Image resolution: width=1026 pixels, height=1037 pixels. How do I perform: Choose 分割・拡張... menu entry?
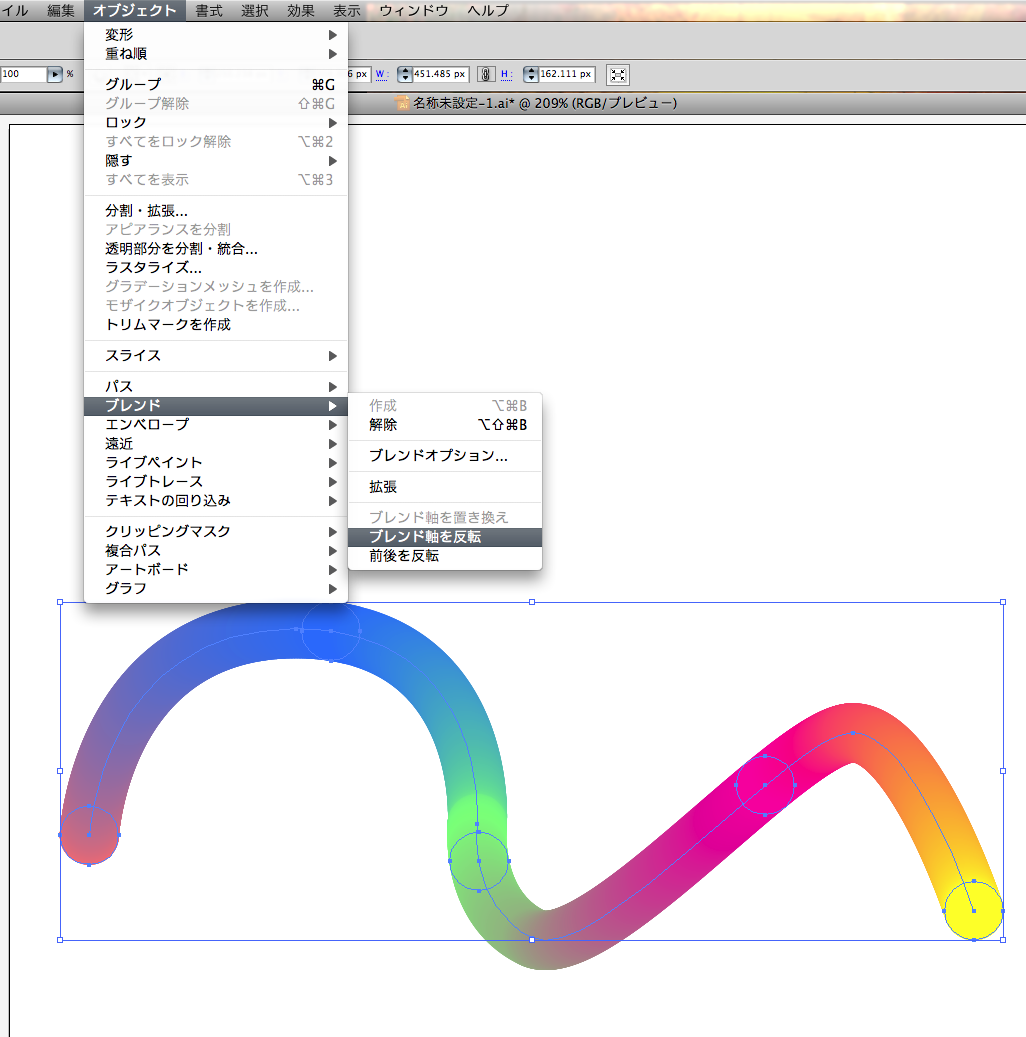[216, 210]
